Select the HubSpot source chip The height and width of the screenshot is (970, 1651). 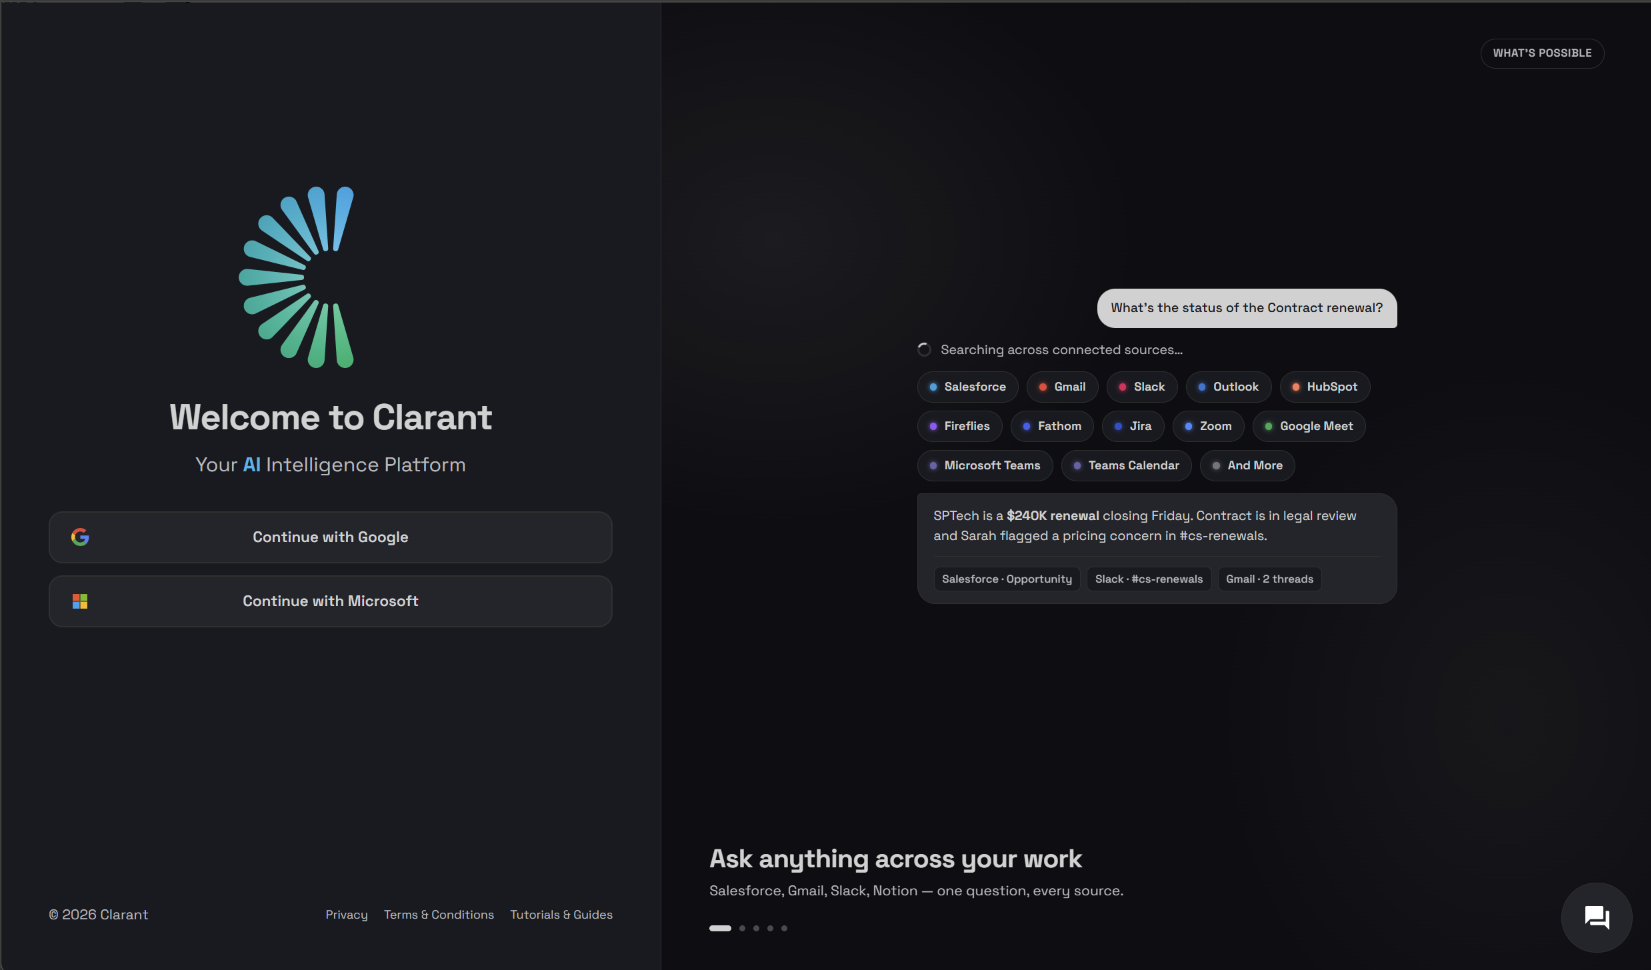point(1324,387)
